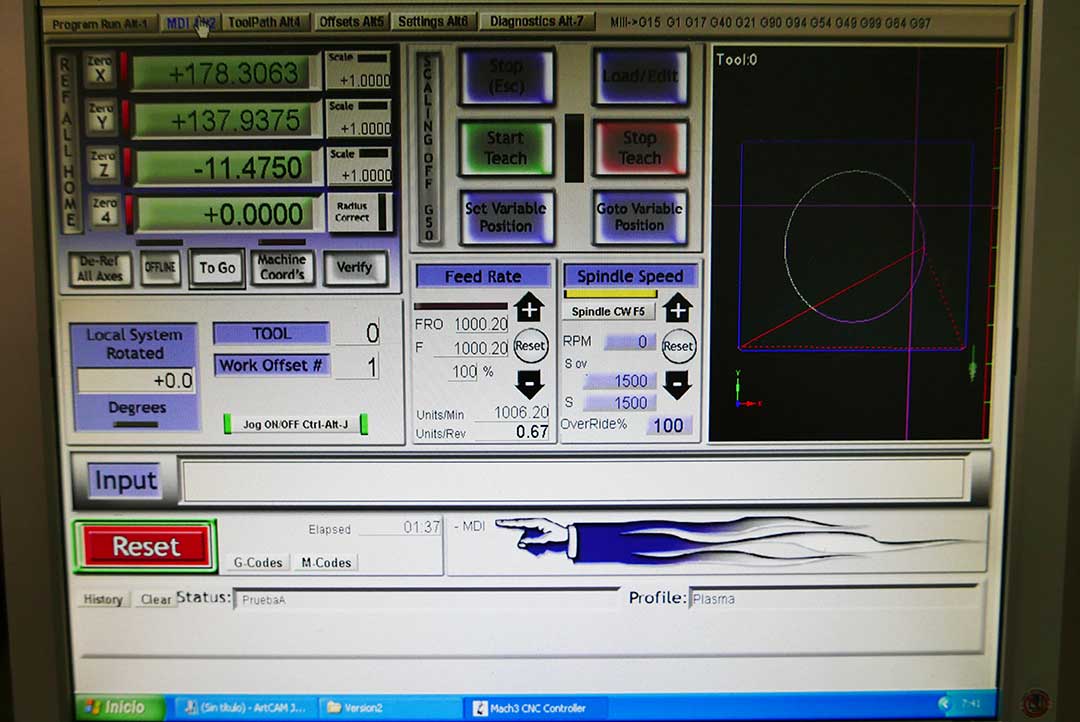Zero the X axis
Viewport: 1080px width, 722px height.
pos(100,70)
